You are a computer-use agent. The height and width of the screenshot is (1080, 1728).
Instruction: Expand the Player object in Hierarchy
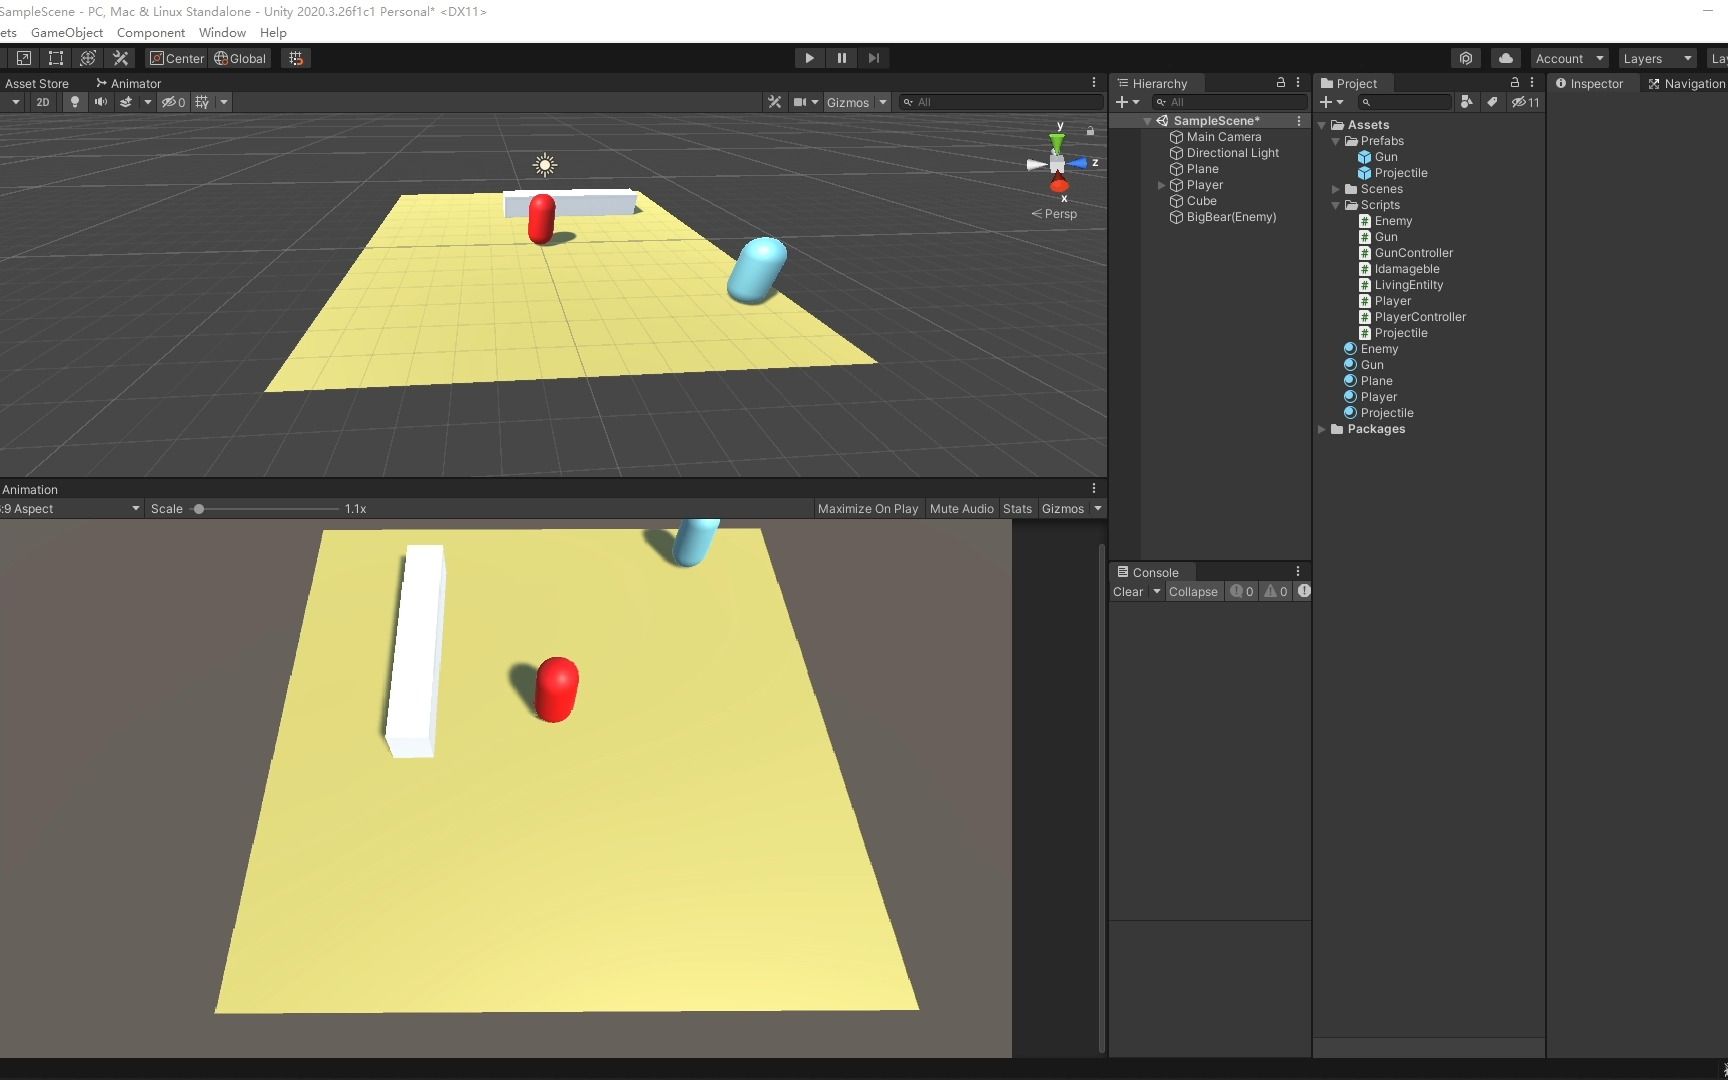[1161, 185]
